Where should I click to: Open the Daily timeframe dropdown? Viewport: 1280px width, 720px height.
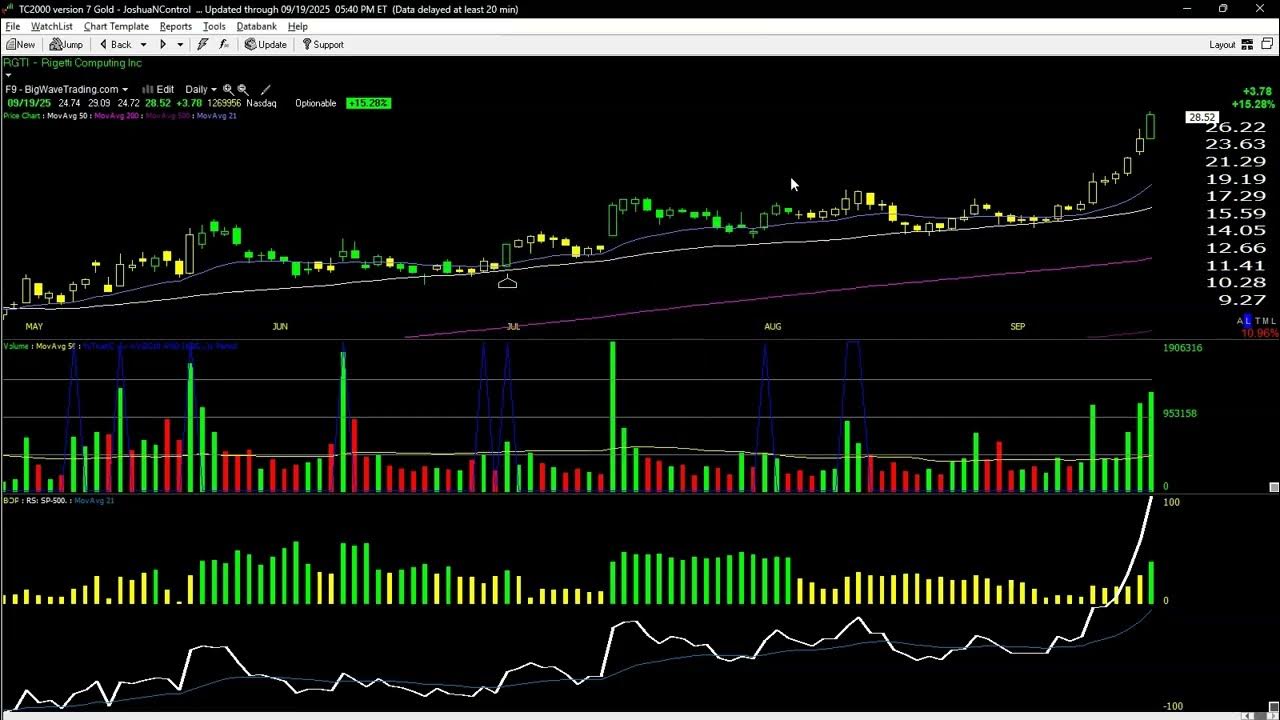200,89
